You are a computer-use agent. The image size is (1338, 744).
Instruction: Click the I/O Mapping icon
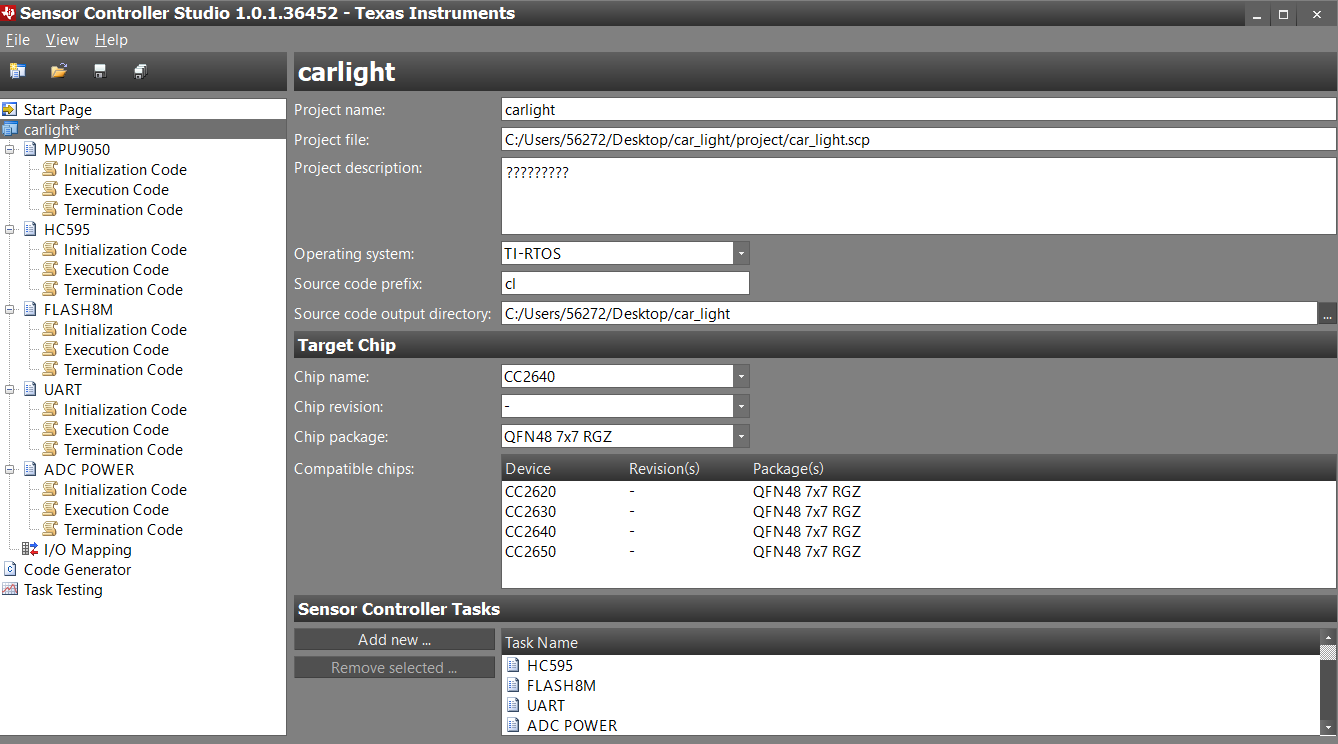click(x=30, y=549)
